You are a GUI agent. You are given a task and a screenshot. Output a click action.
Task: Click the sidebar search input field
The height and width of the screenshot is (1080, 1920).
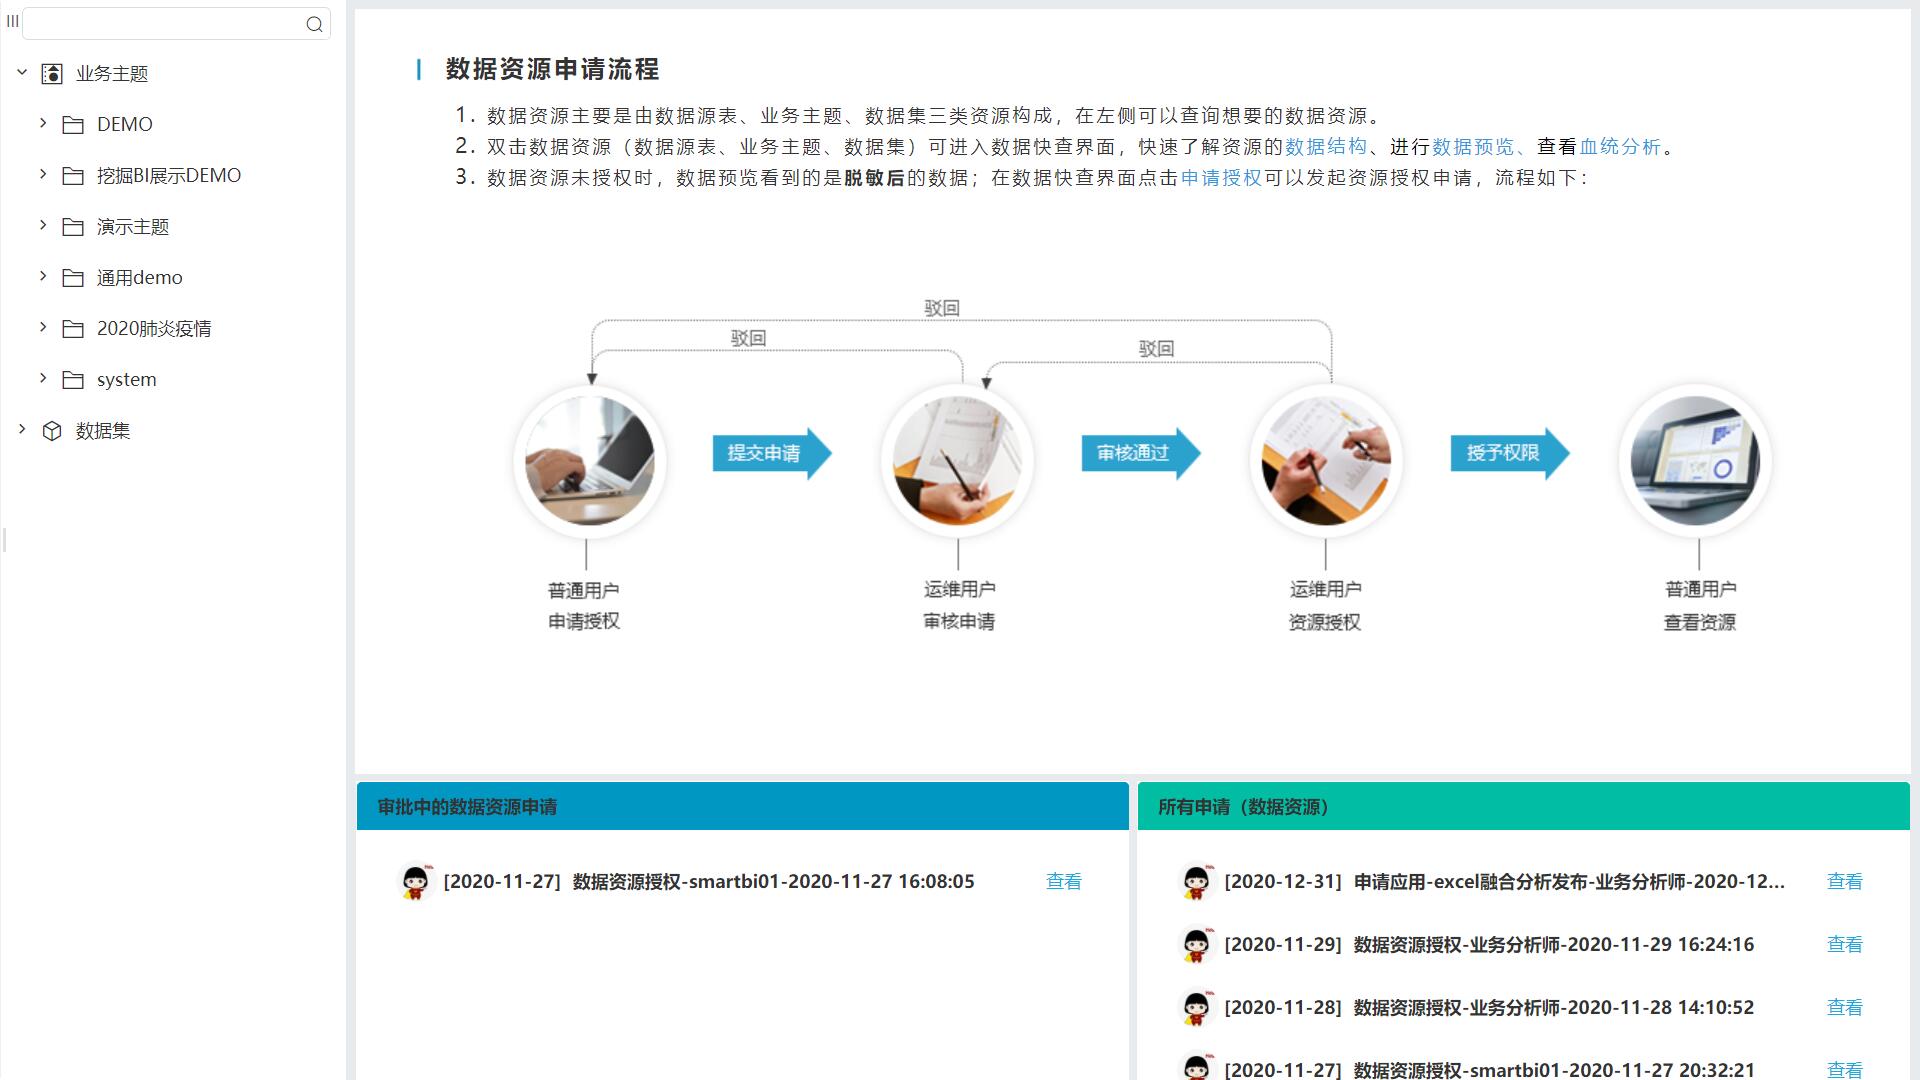tap(176, 24)
